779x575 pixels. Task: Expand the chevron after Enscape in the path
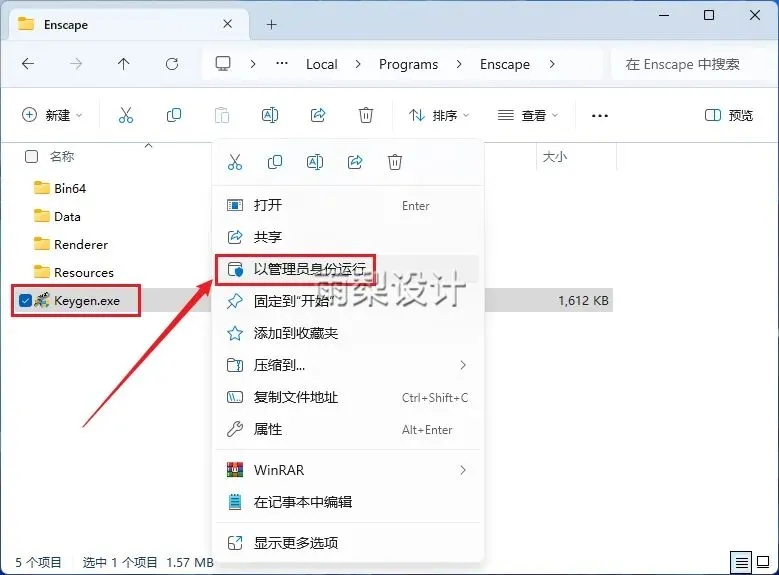point(551,64)
